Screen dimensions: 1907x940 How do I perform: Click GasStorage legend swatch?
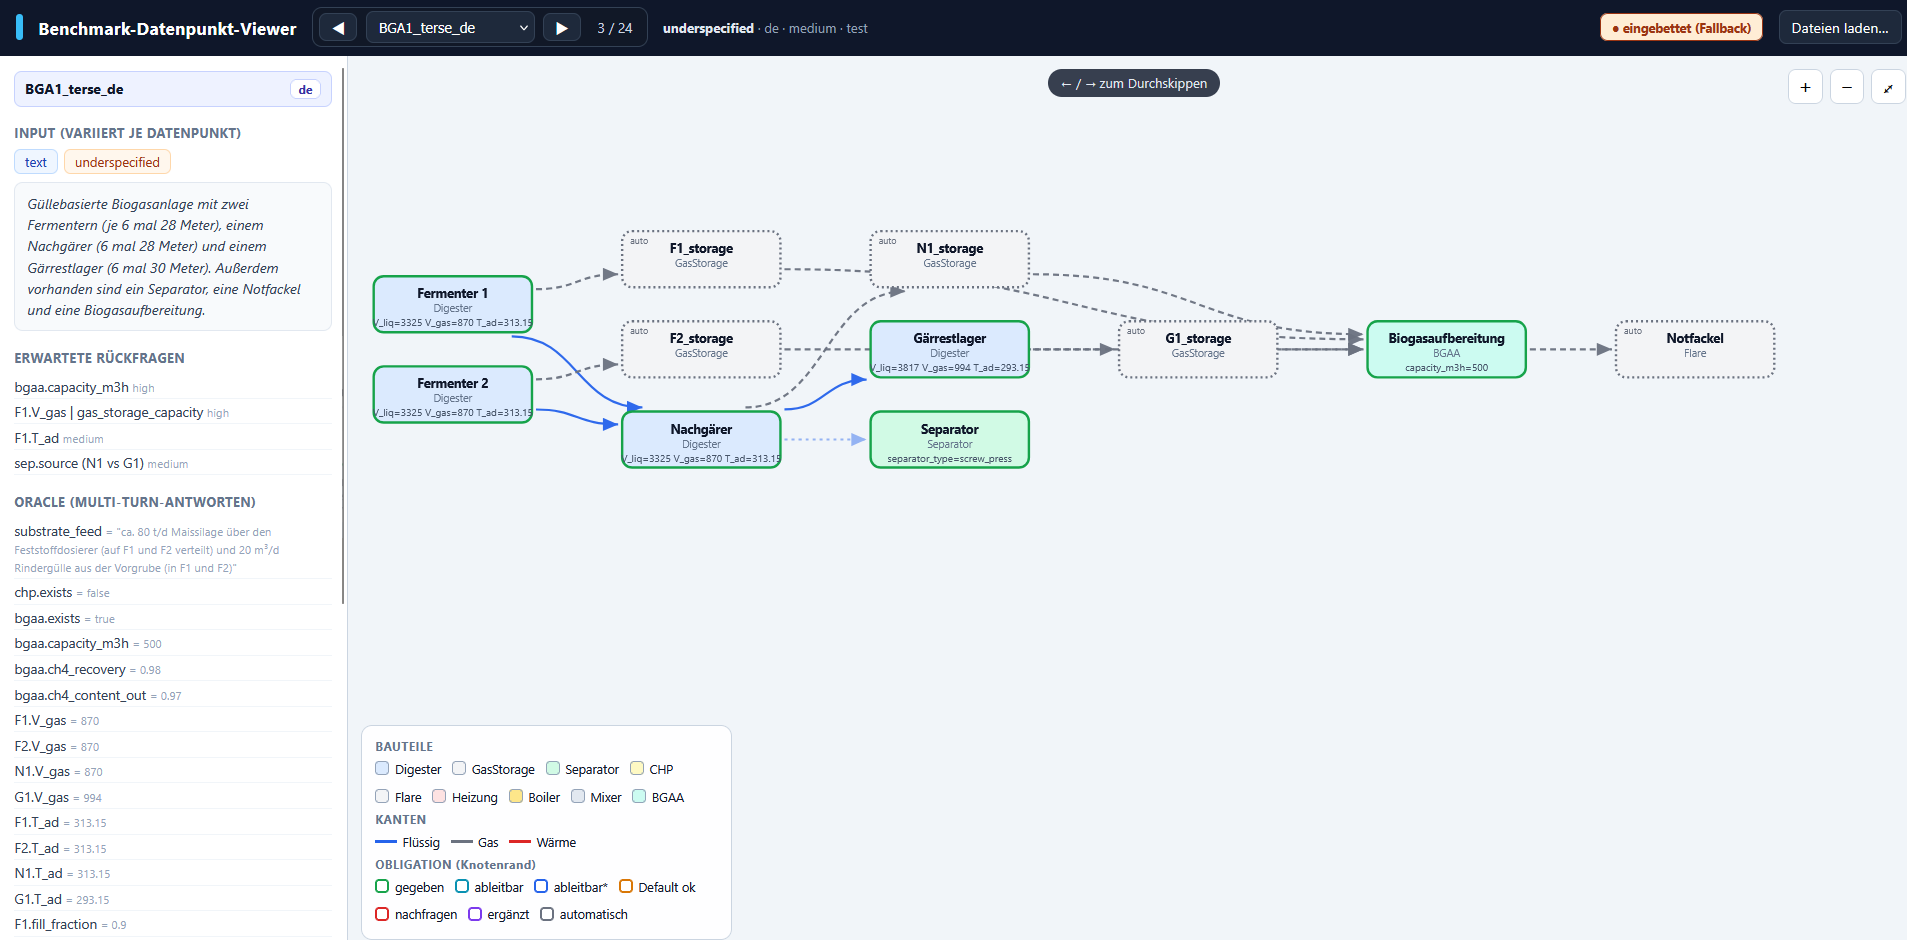(459, 769)
